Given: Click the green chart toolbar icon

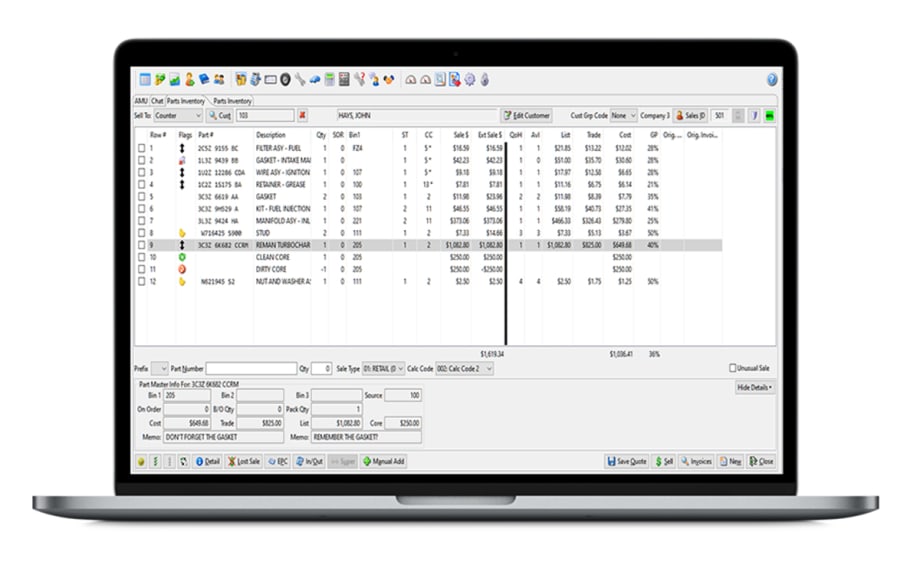Looking at the screenshot, I should [175, 79].
